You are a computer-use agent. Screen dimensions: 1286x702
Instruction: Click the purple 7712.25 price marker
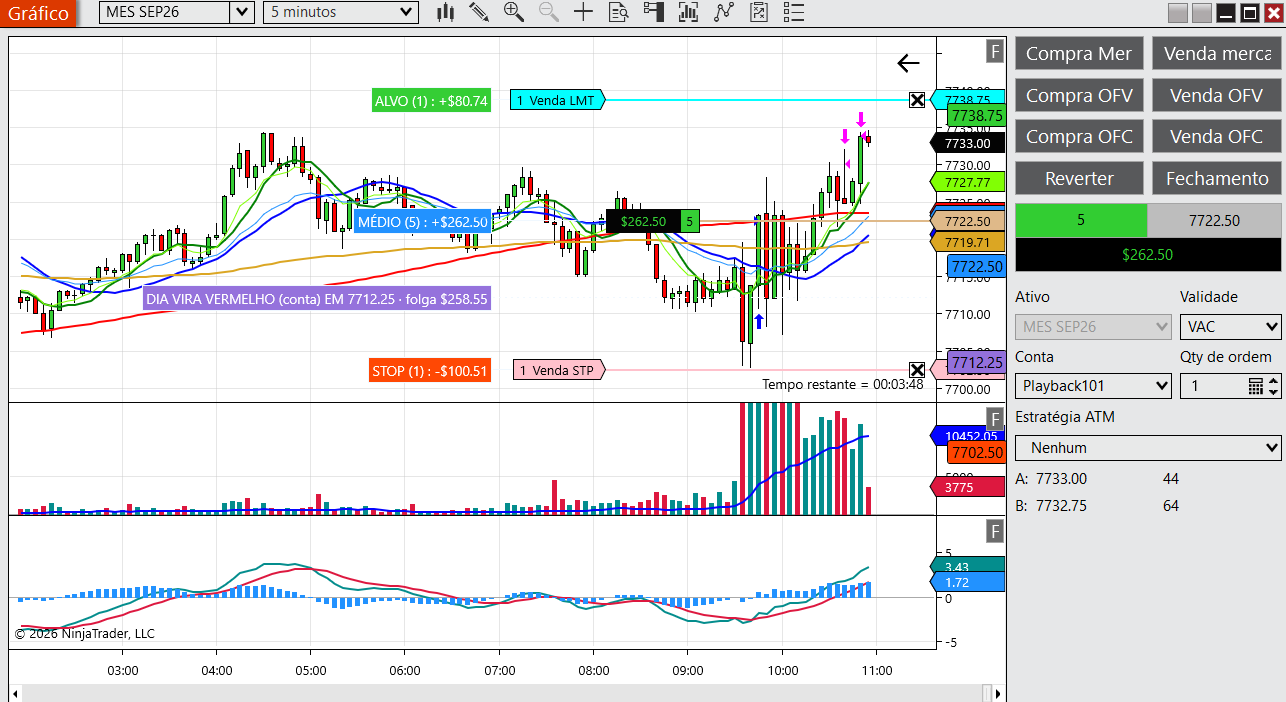tap(975, 362)
